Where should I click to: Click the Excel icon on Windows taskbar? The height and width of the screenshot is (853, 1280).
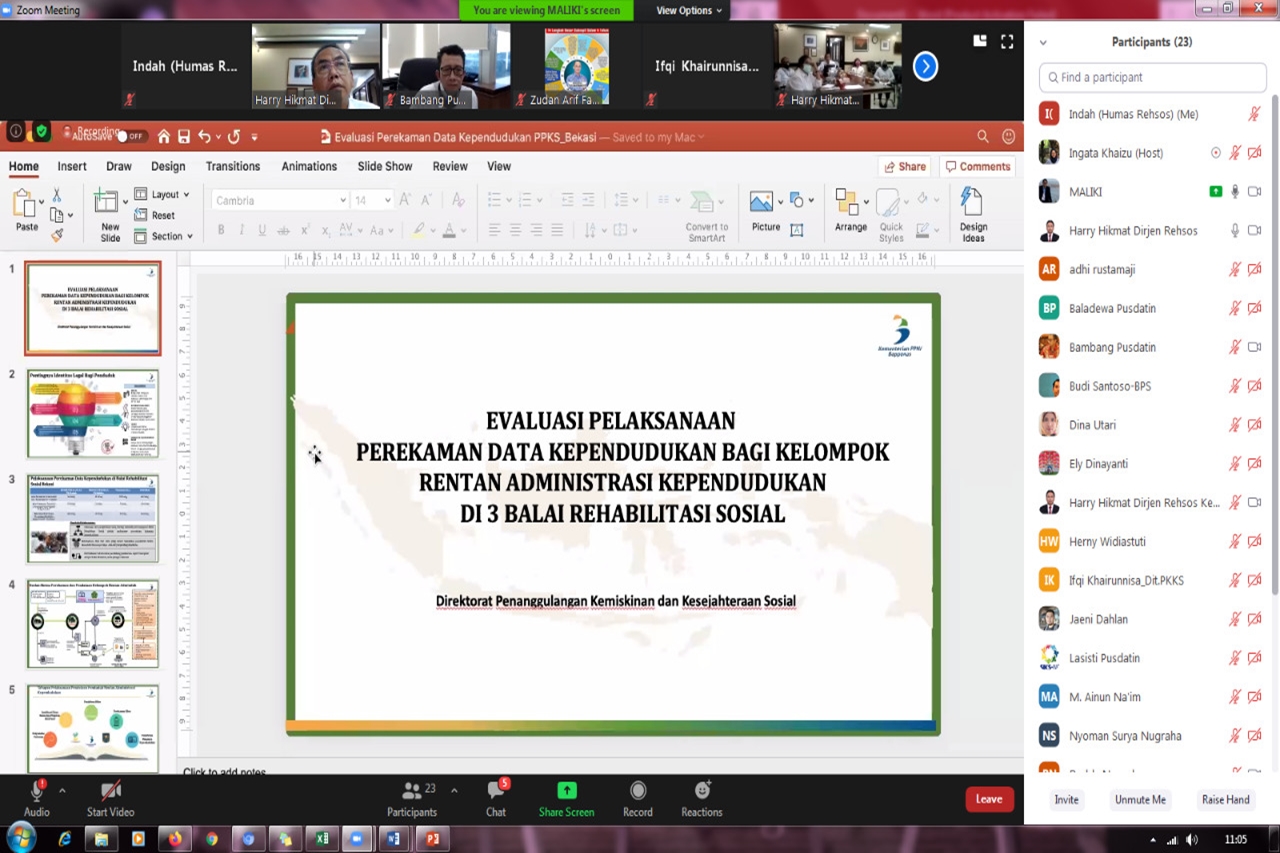(x=322, y=839)
